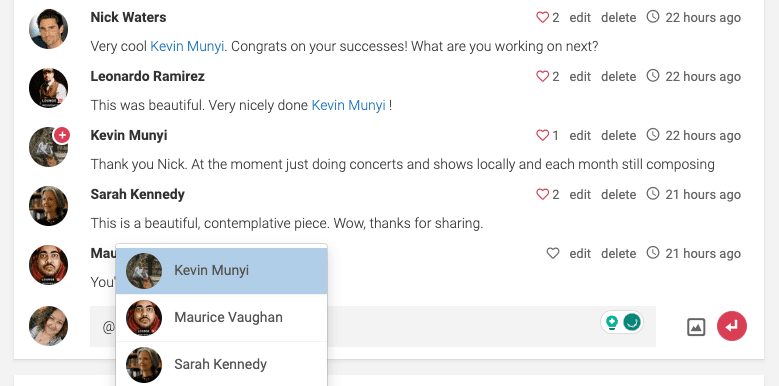Choose Maurice Vaughan from the mention list
The image size is (779, 386).
click(x=222, y=318)
